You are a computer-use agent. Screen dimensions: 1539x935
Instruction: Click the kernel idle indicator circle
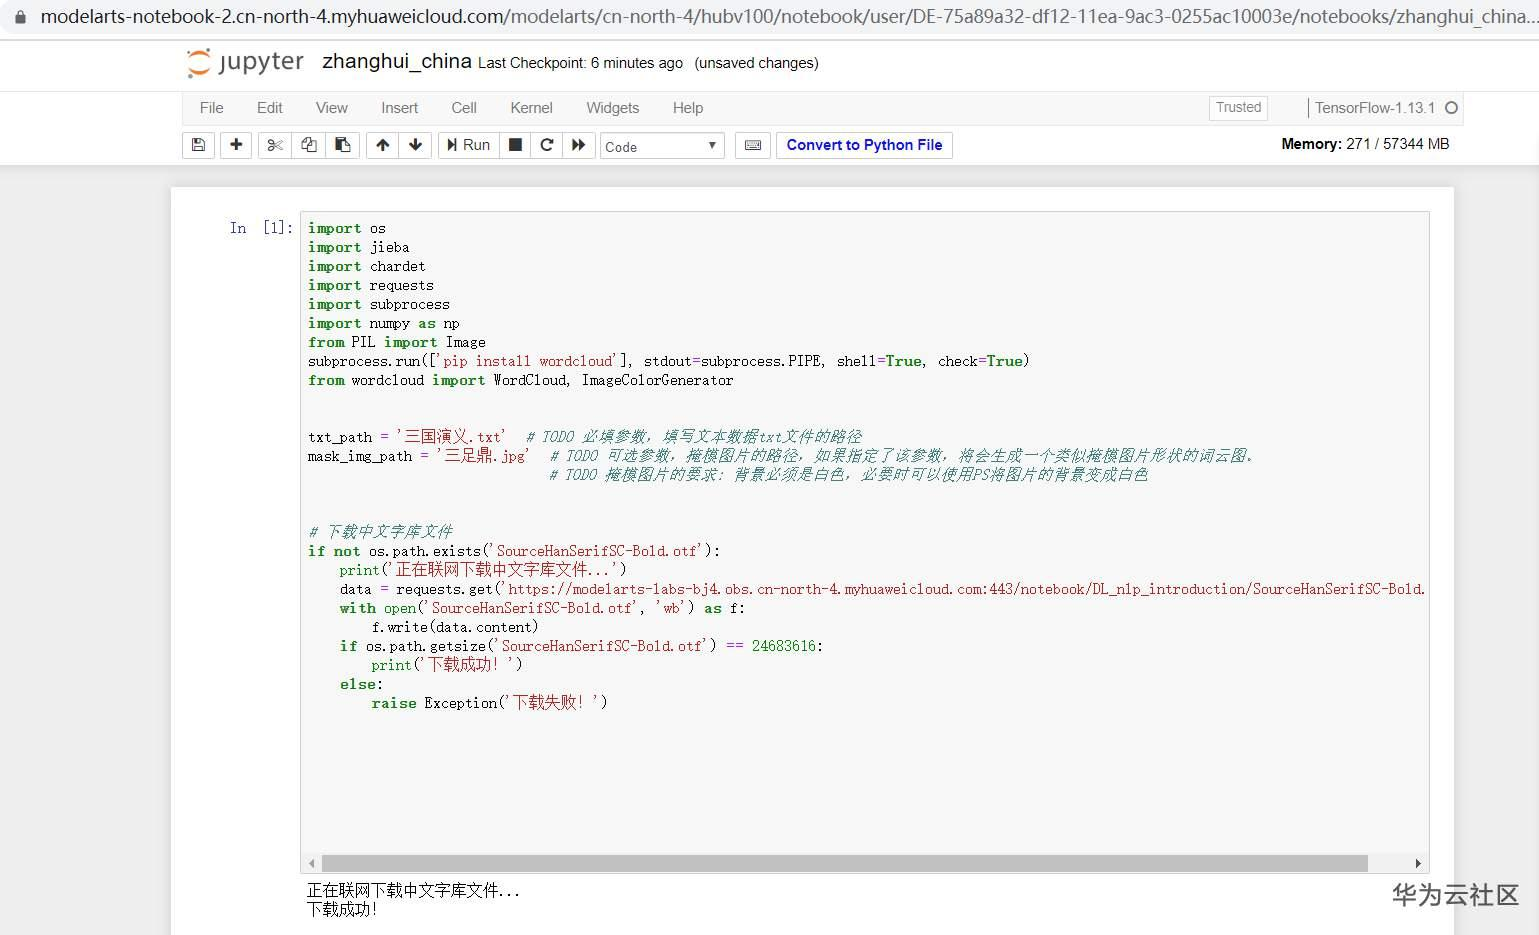[1452, 108]
